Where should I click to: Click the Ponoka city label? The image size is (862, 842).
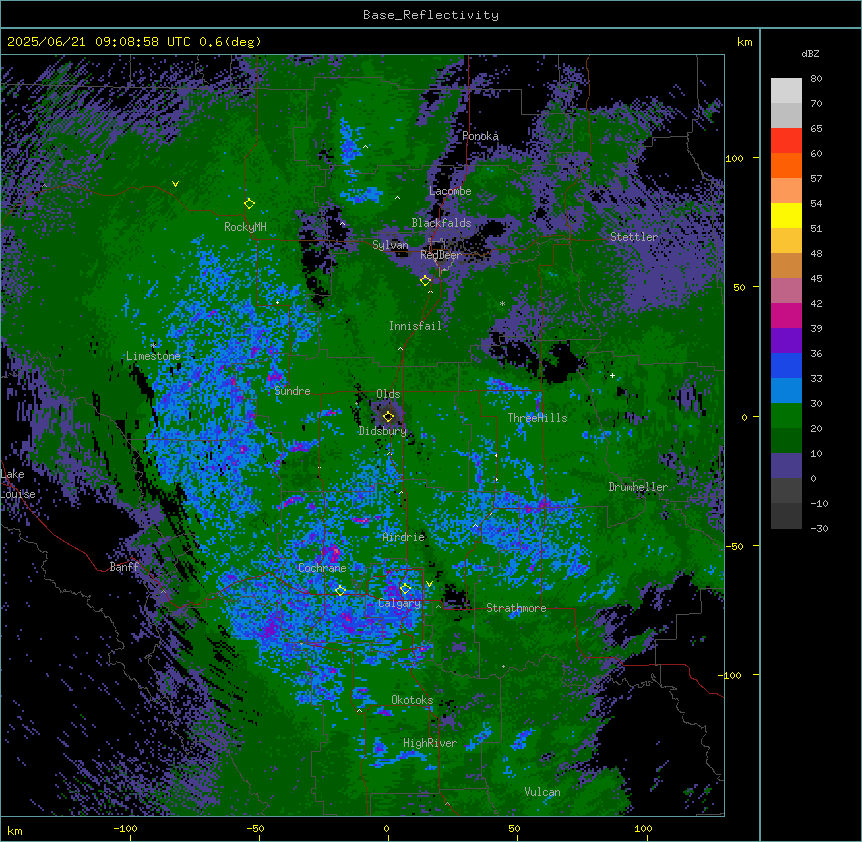click(480, 136)
